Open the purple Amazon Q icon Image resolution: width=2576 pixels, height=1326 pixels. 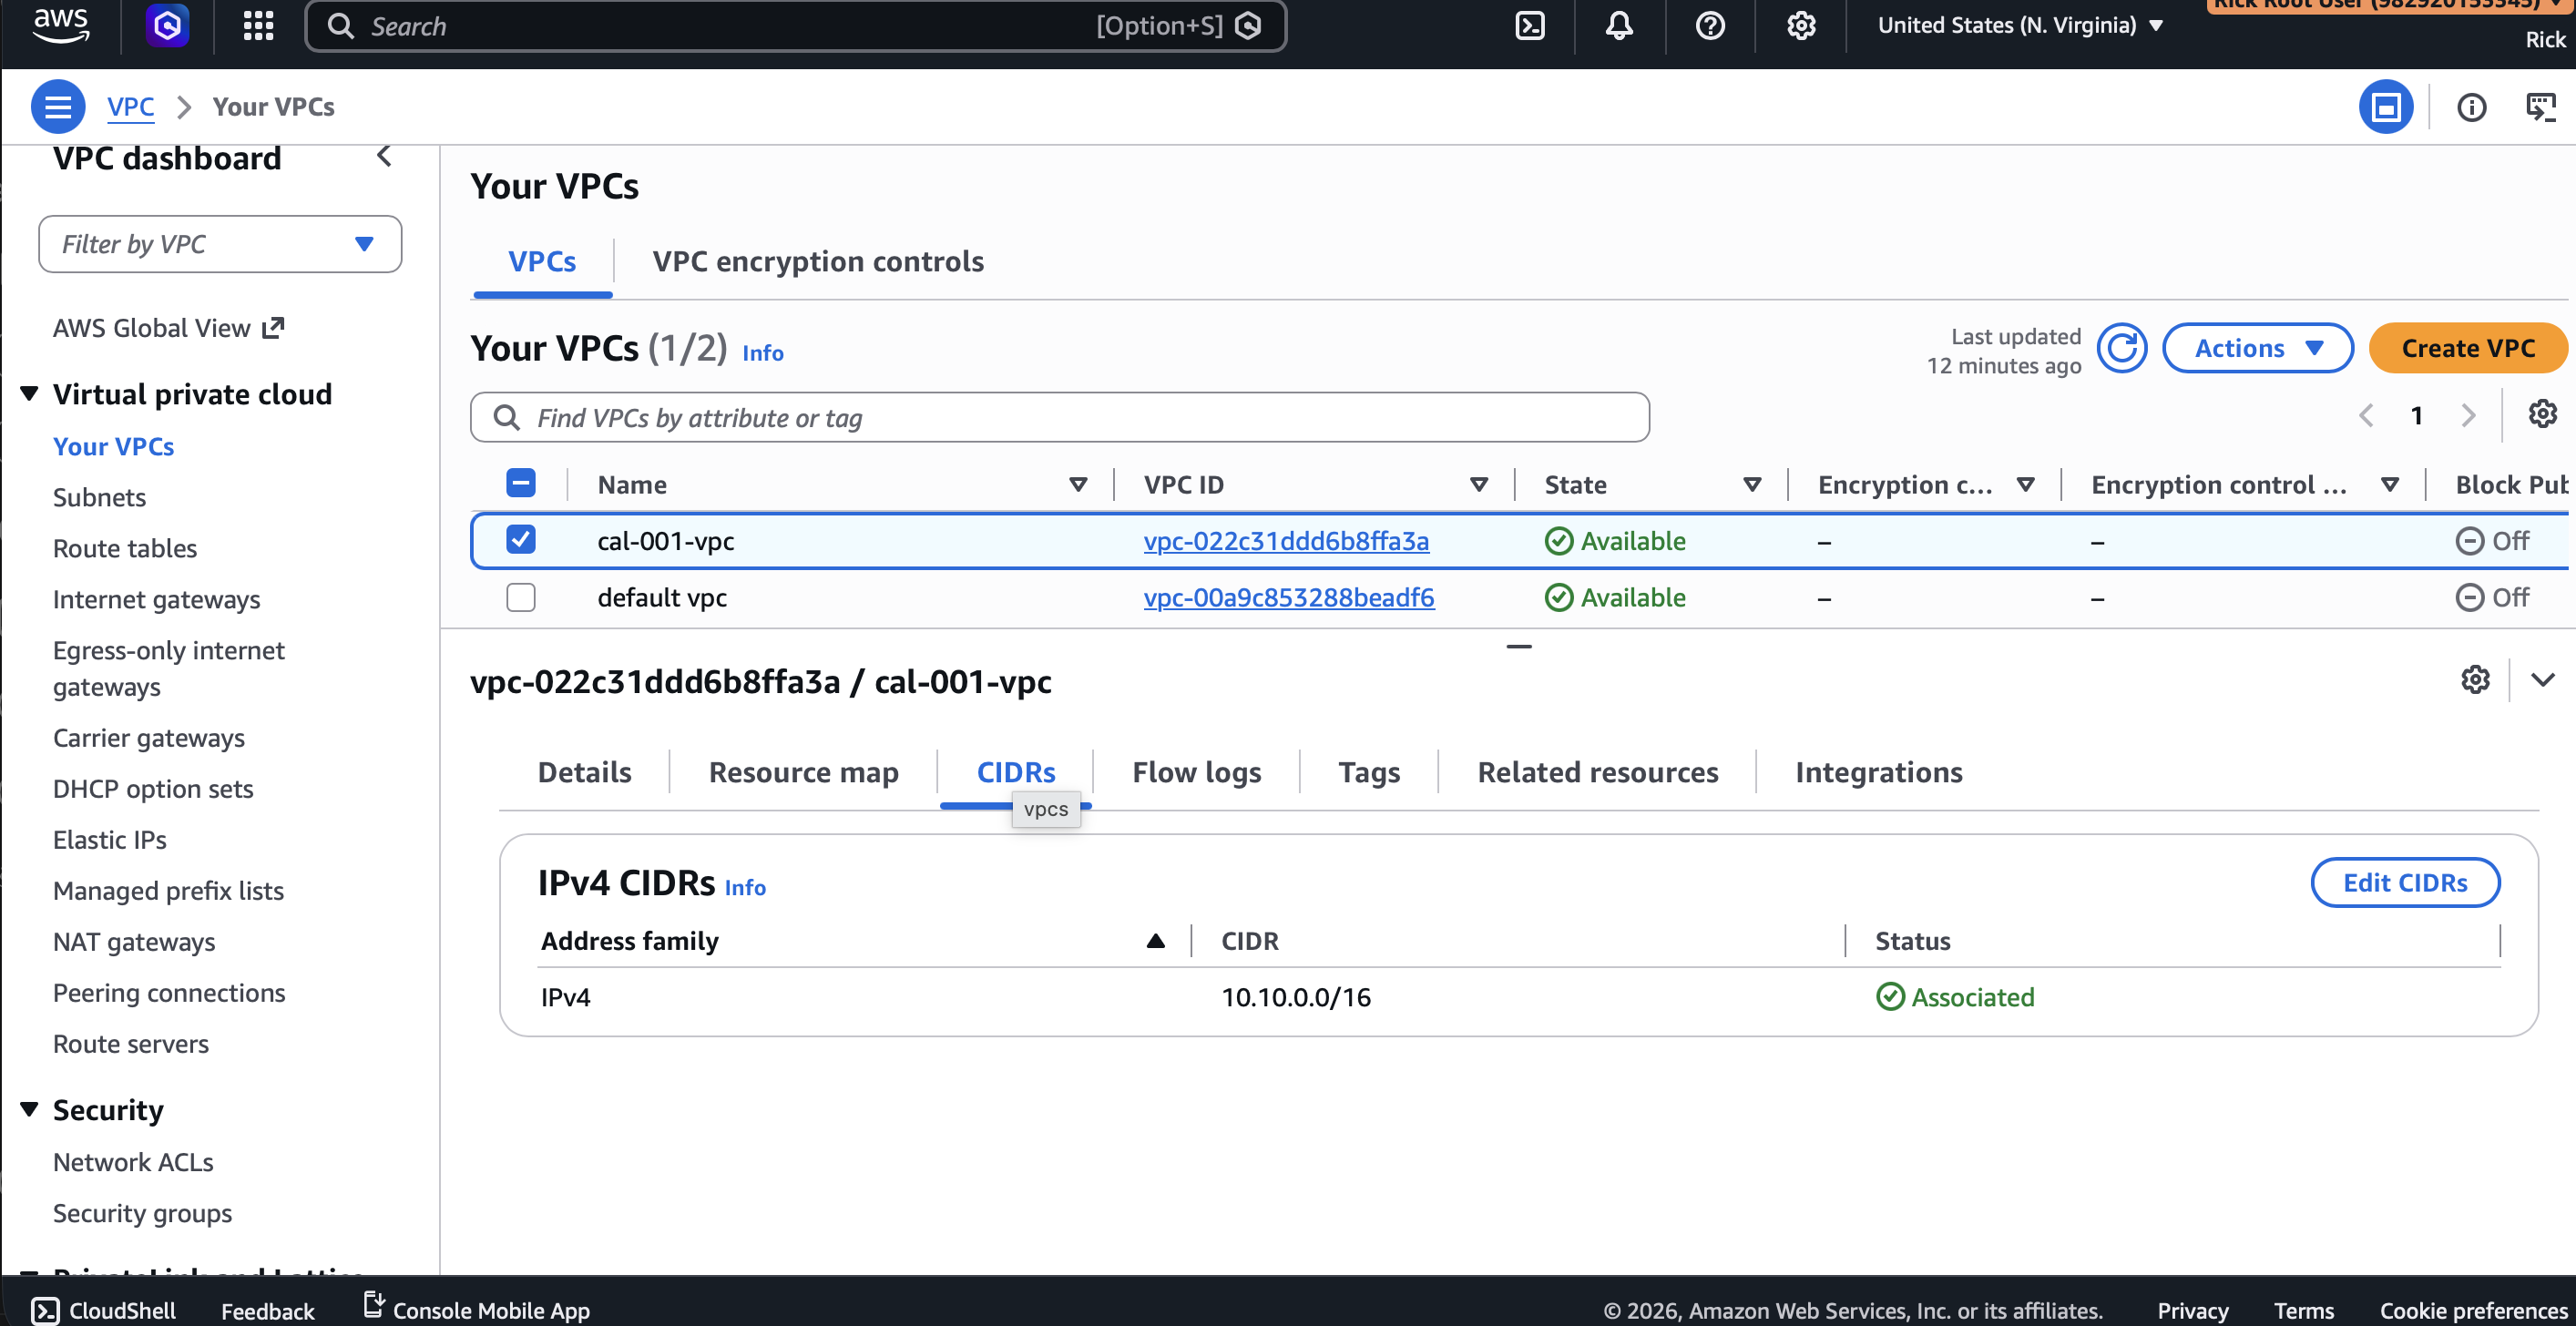coord(167,25)
